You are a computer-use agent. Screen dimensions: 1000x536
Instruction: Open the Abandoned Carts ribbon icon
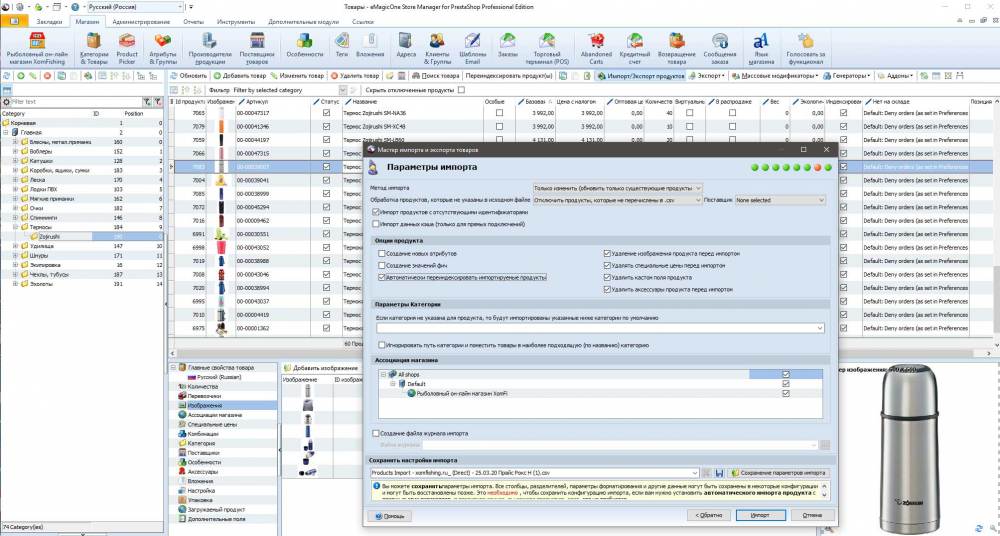tap(595, 45)
